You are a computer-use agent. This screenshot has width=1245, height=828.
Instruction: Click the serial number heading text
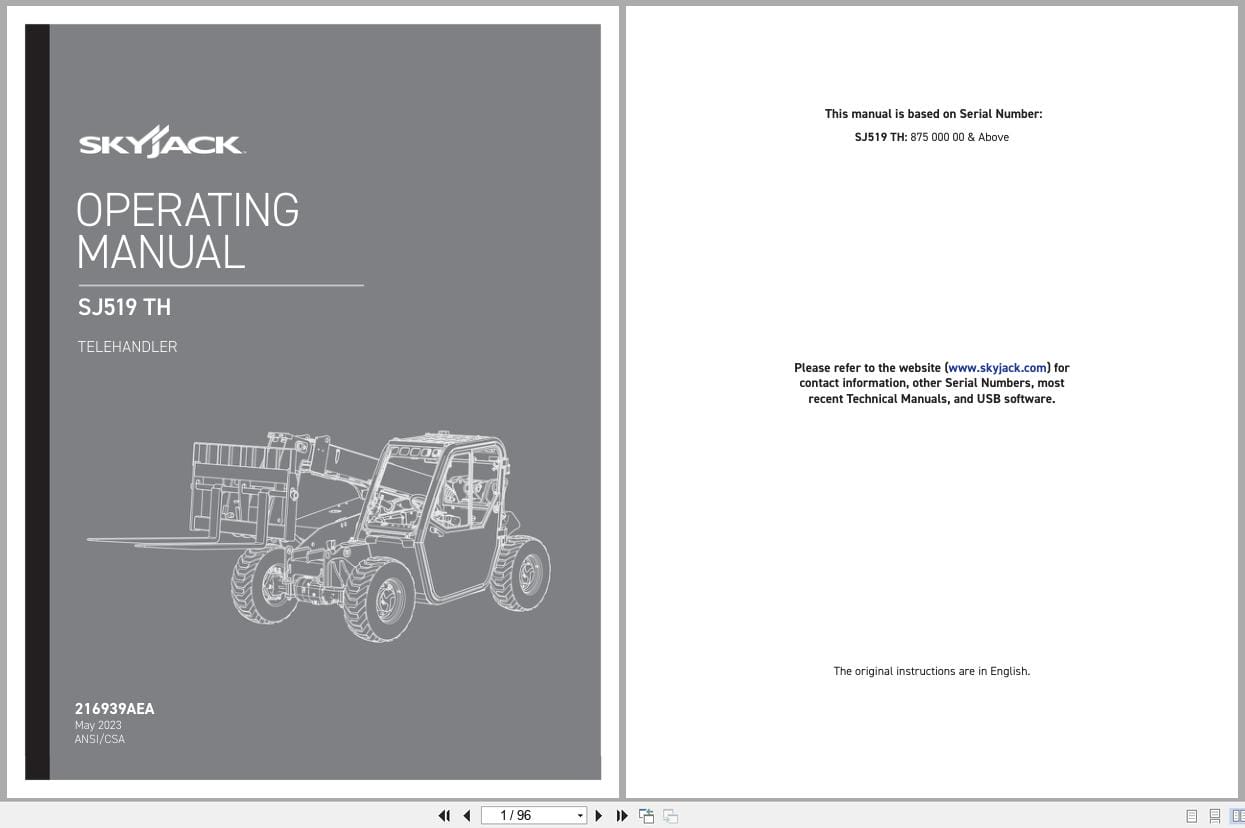click(932, 114)
